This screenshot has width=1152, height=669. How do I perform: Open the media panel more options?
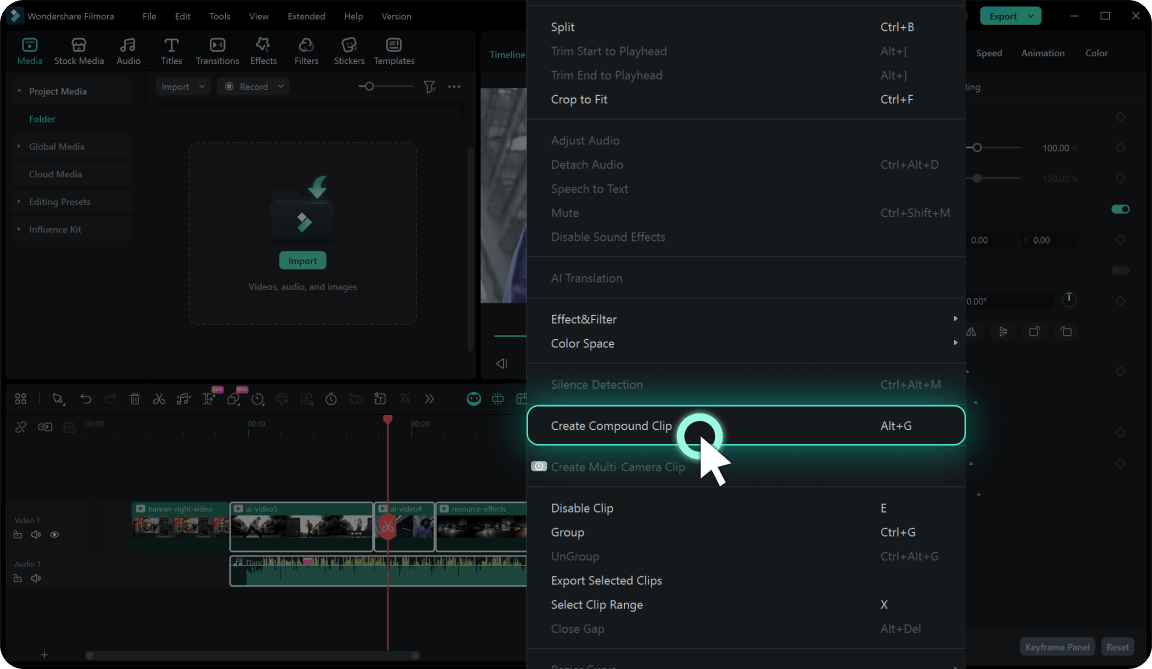tap(454, 87)
